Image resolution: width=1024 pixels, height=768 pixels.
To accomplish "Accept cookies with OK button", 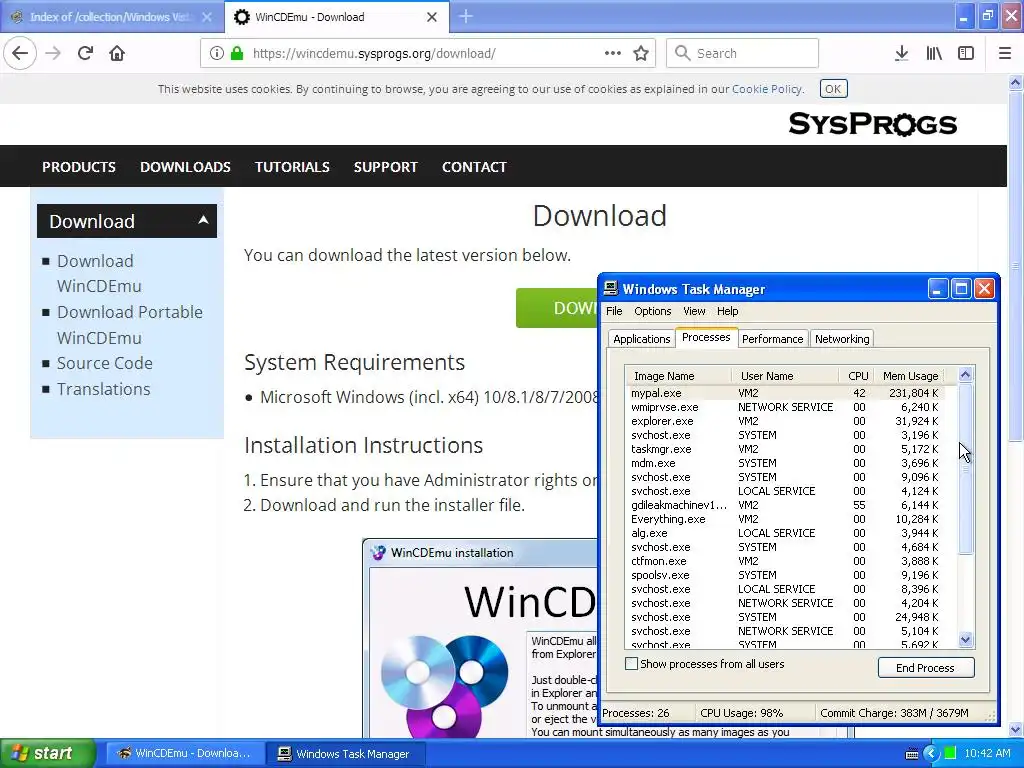I will click(x=833, y=89).
